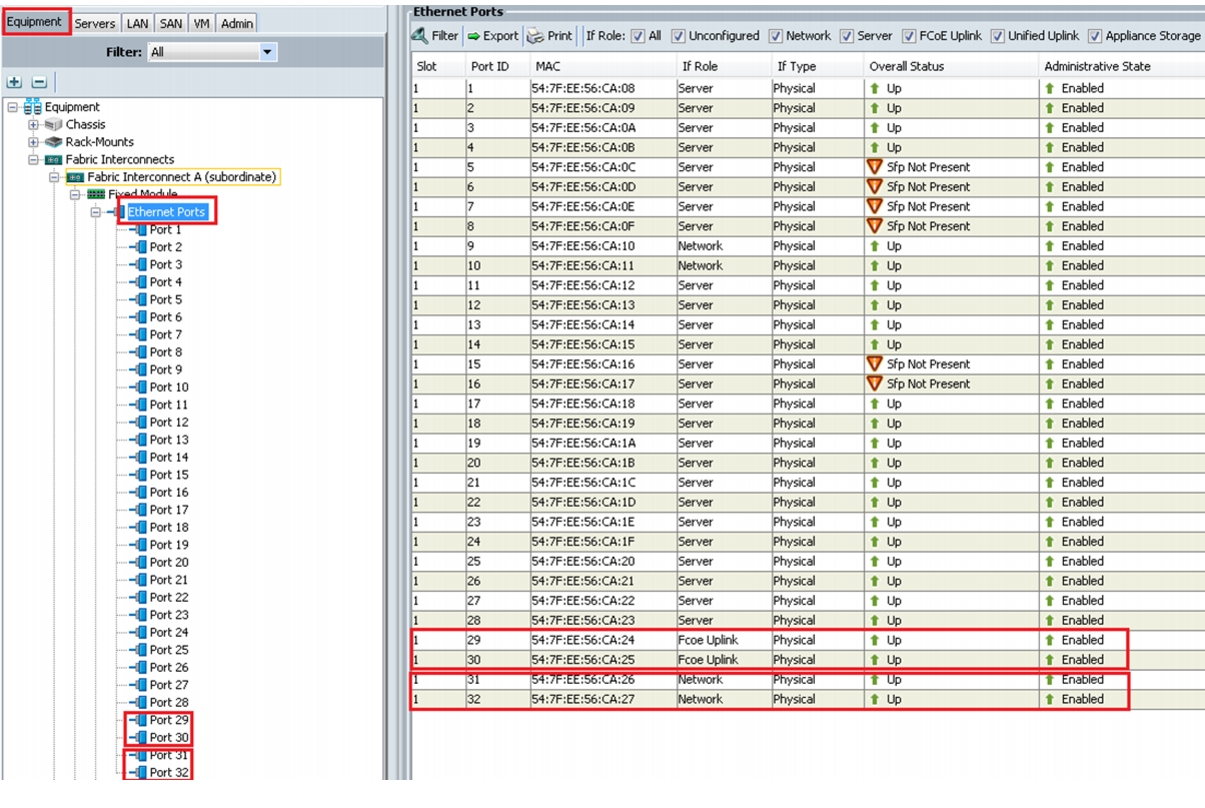Click the Rack-Mounts node icon

[x=54, y=142]
